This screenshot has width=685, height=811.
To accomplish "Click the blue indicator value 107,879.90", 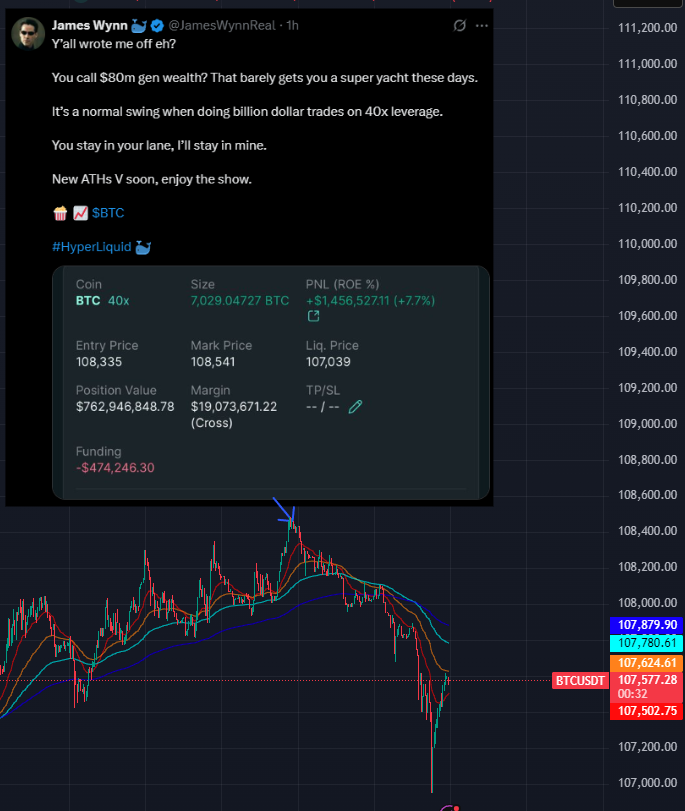I will (x=647, y=625).
